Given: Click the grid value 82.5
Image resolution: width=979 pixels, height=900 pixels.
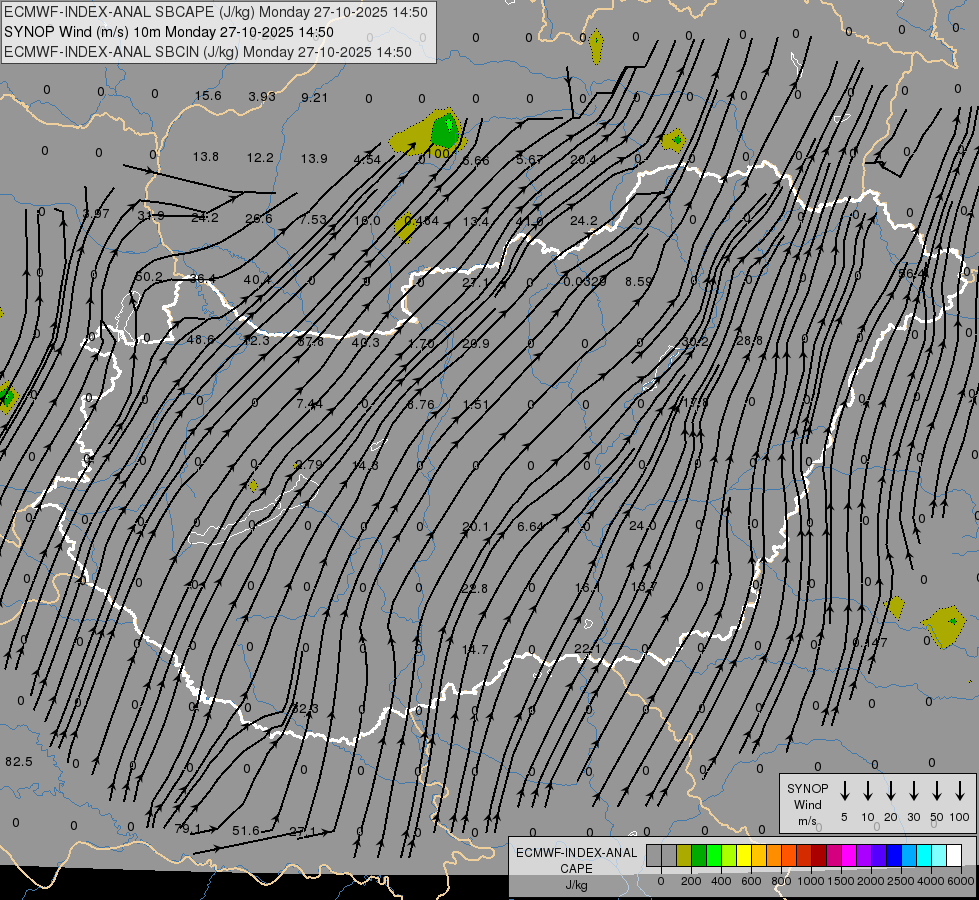Looking at the screenshot, I should click(x=19, y=761).
